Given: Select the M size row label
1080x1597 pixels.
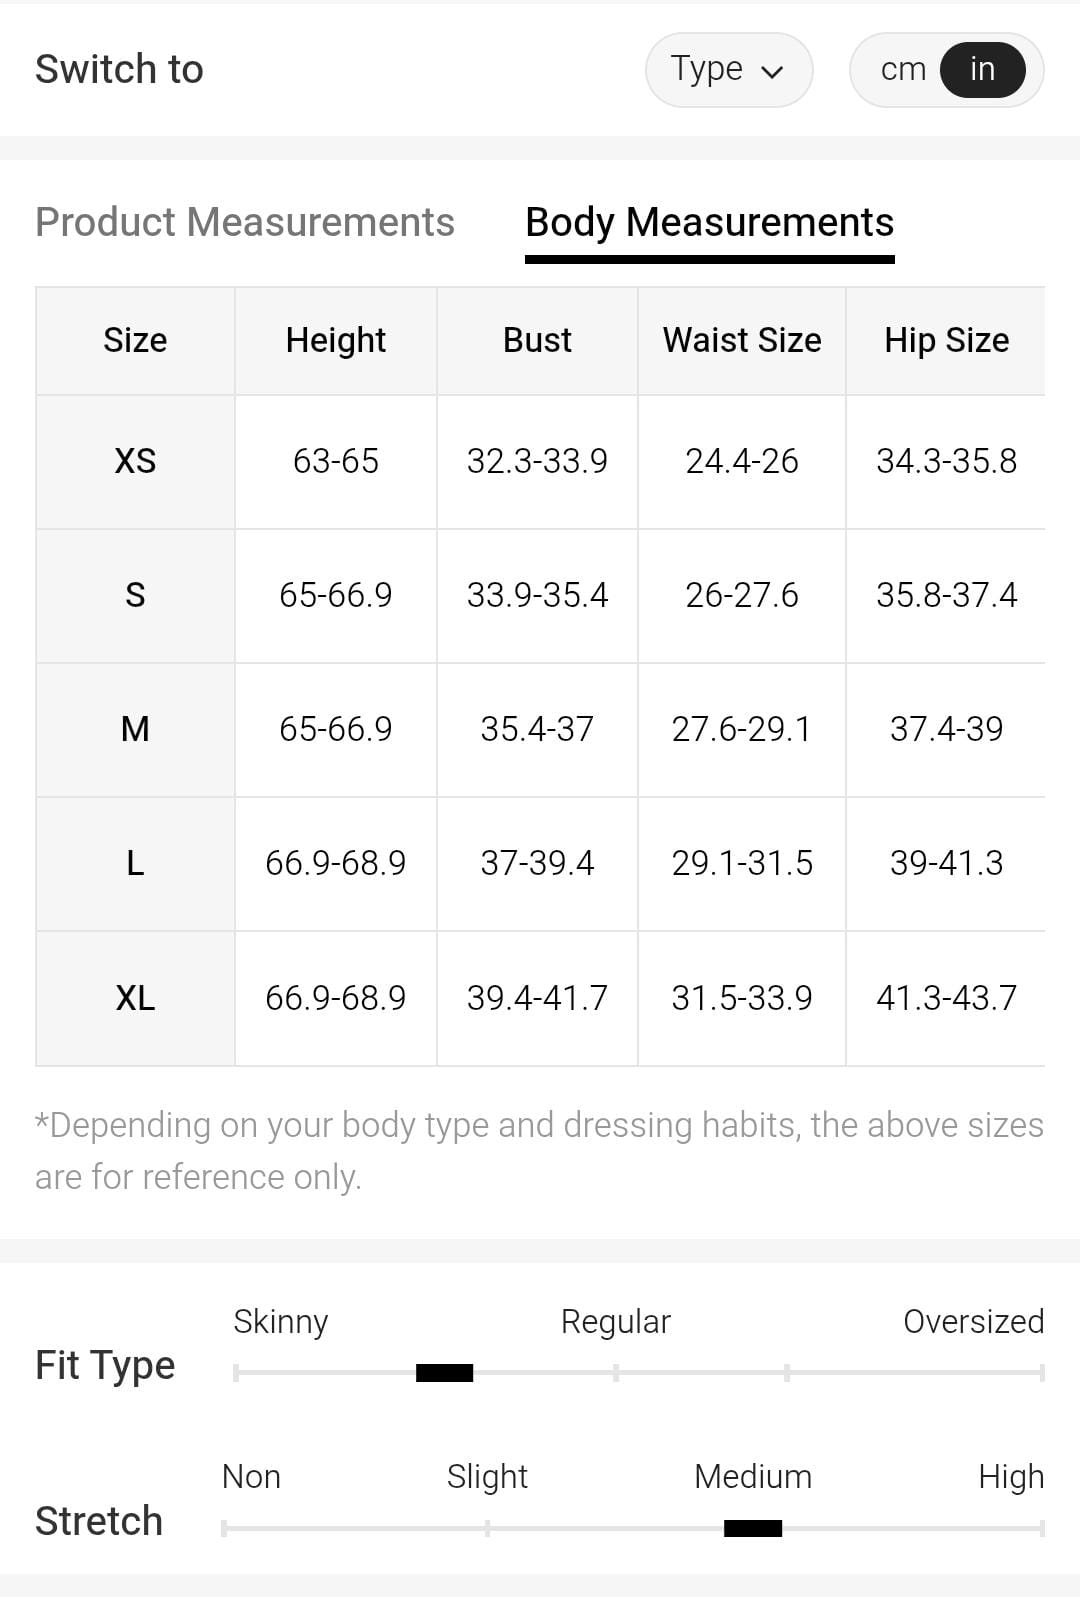Looking at the screenshot, I should (135, 729).
